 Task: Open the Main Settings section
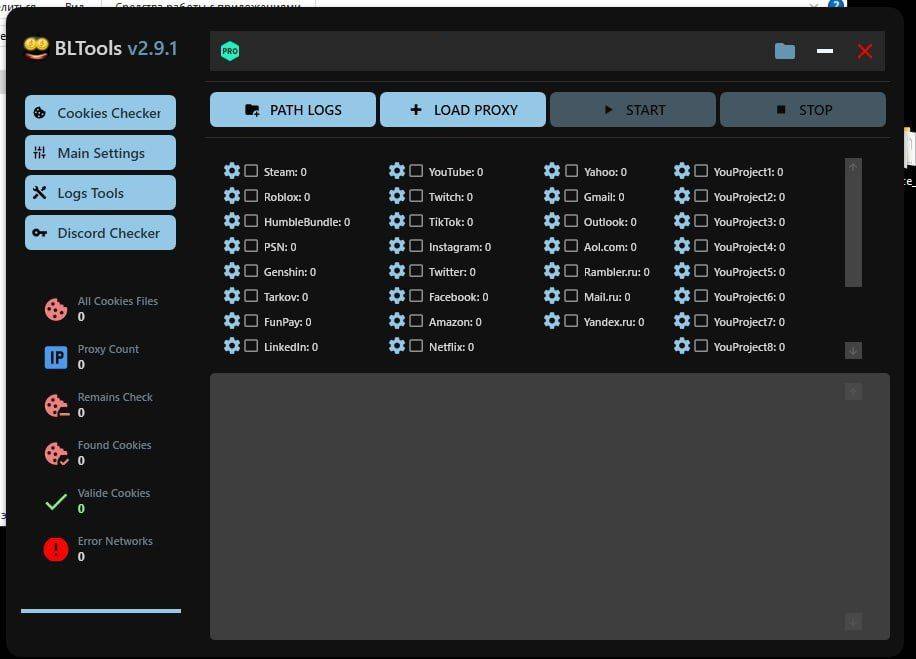100,153
